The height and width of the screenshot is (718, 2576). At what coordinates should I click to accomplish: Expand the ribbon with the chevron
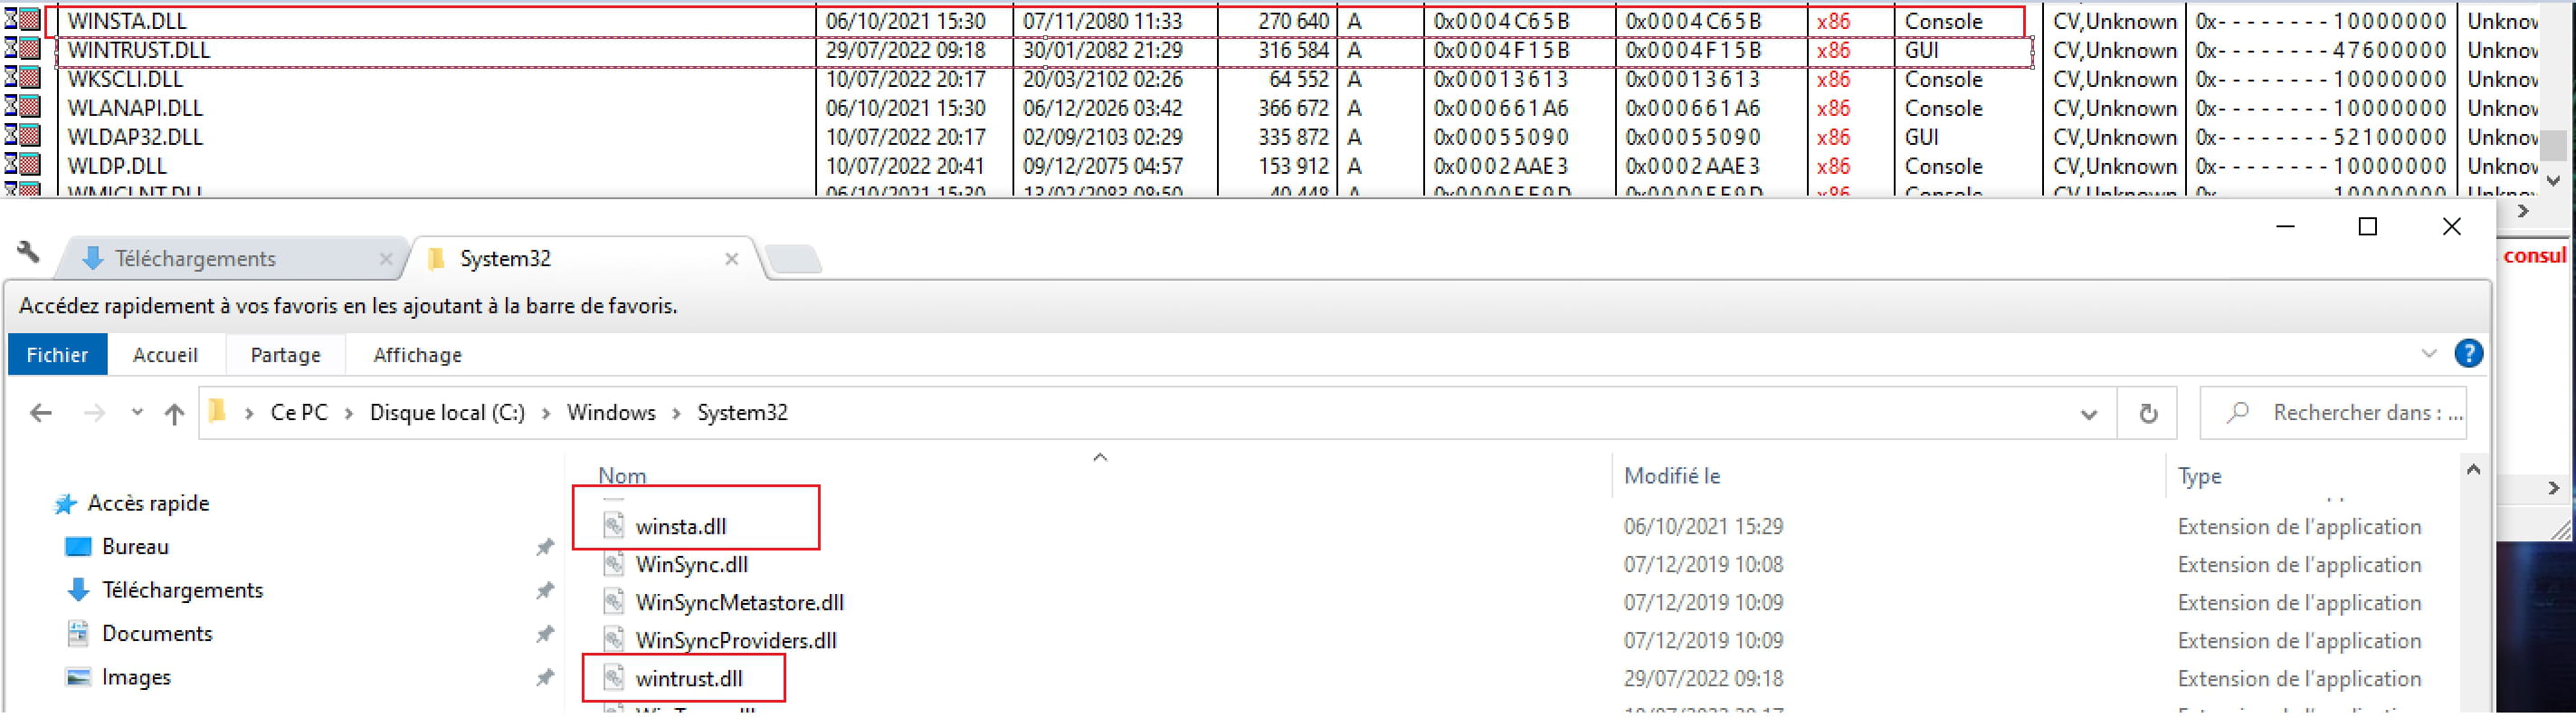coord(2429,353)
